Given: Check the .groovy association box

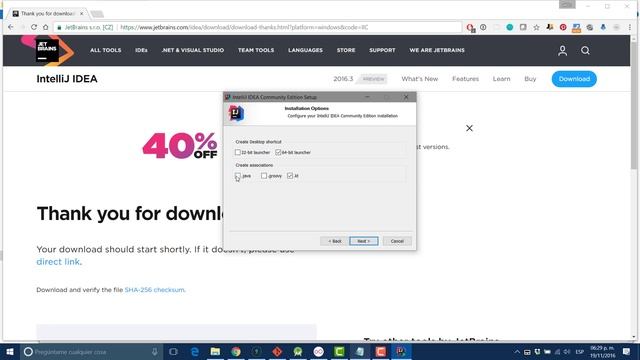Looking at the screenshot, I should click(264, 176).
